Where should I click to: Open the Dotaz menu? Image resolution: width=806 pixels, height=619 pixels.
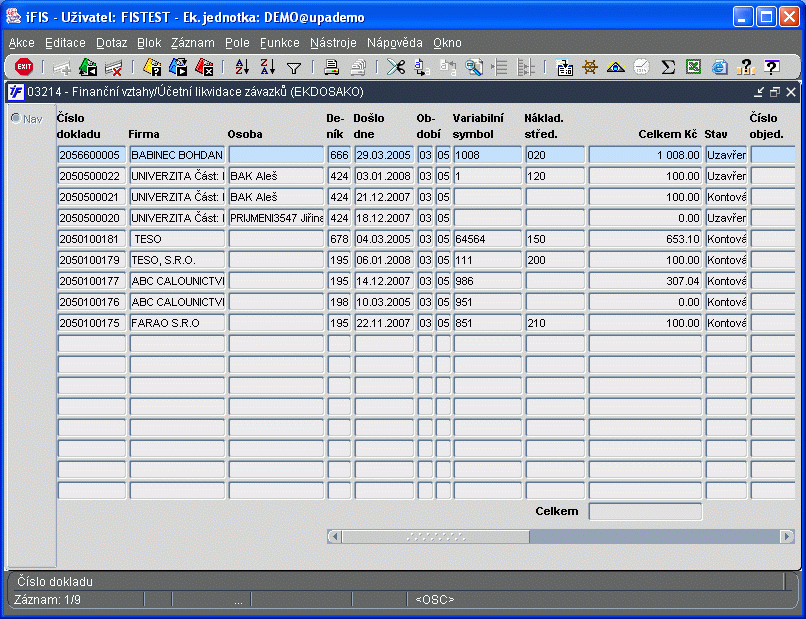(112, 43)
